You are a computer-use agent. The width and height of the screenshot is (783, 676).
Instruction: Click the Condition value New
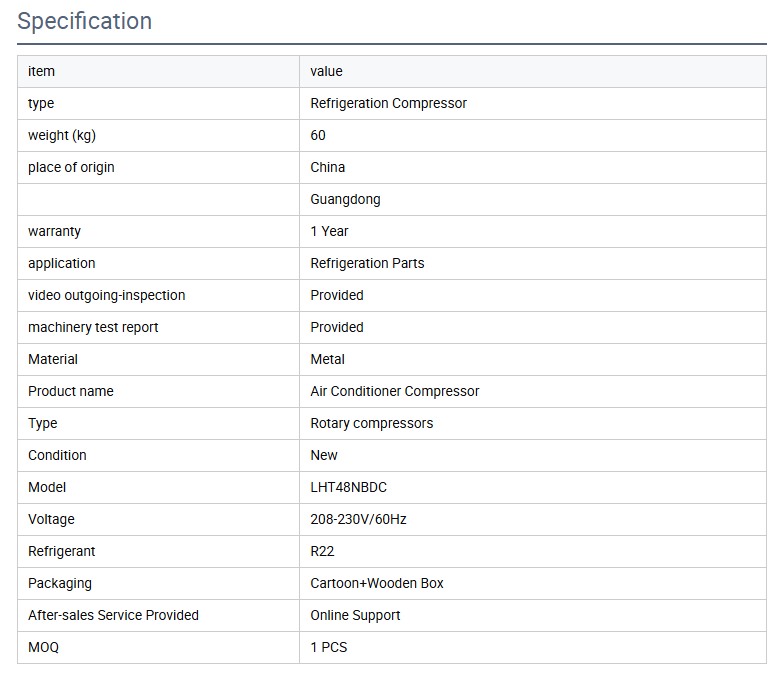coord(324,455)
